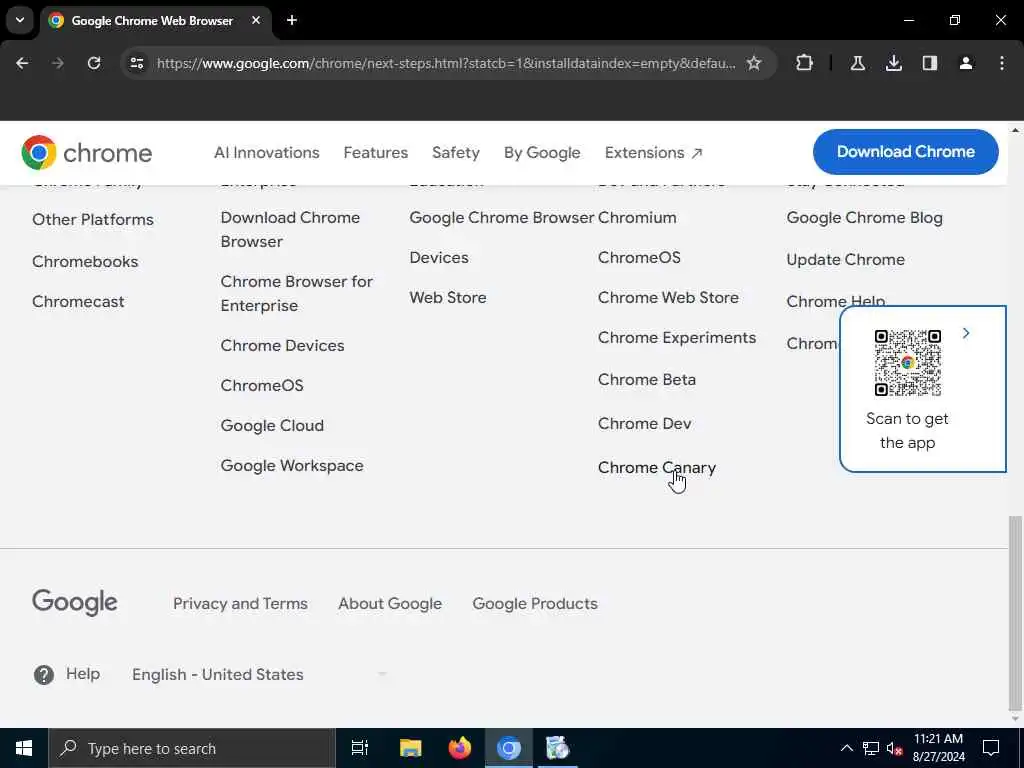This screenshot has height=768, width=1024.
Task: Open the notification center icon
Action: coord(991,748)
